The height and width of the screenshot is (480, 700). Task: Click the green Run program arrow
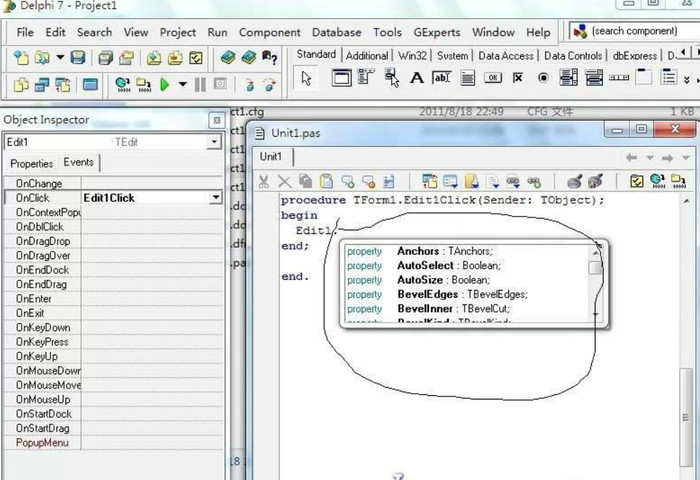point(165,85)
